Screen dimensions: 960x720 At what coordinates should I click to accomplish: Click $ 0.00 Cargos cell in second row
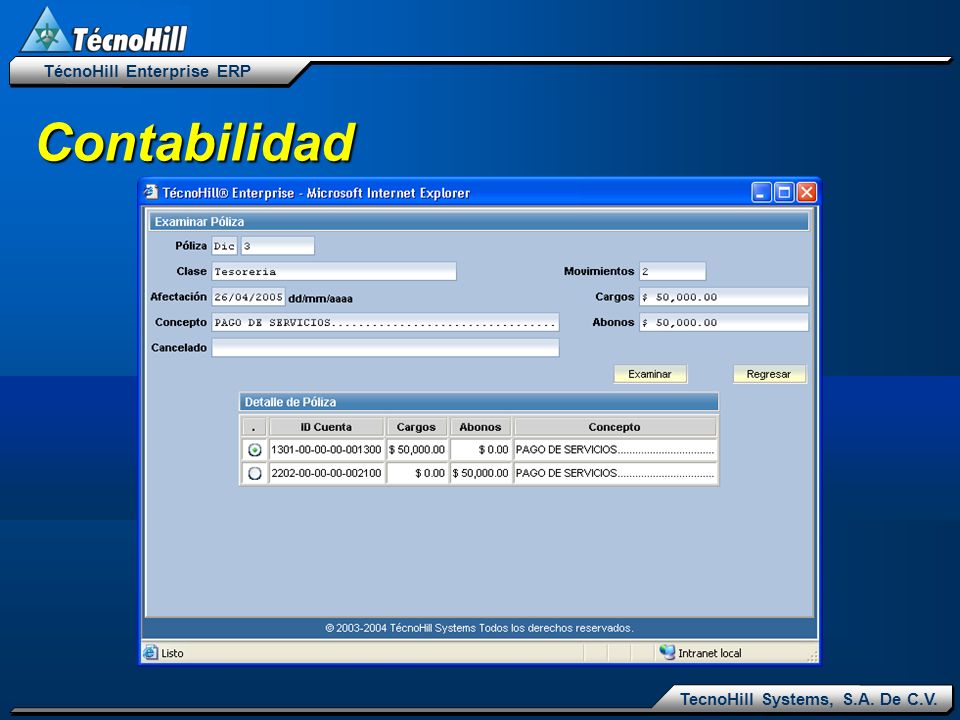(x=416, y=473)
